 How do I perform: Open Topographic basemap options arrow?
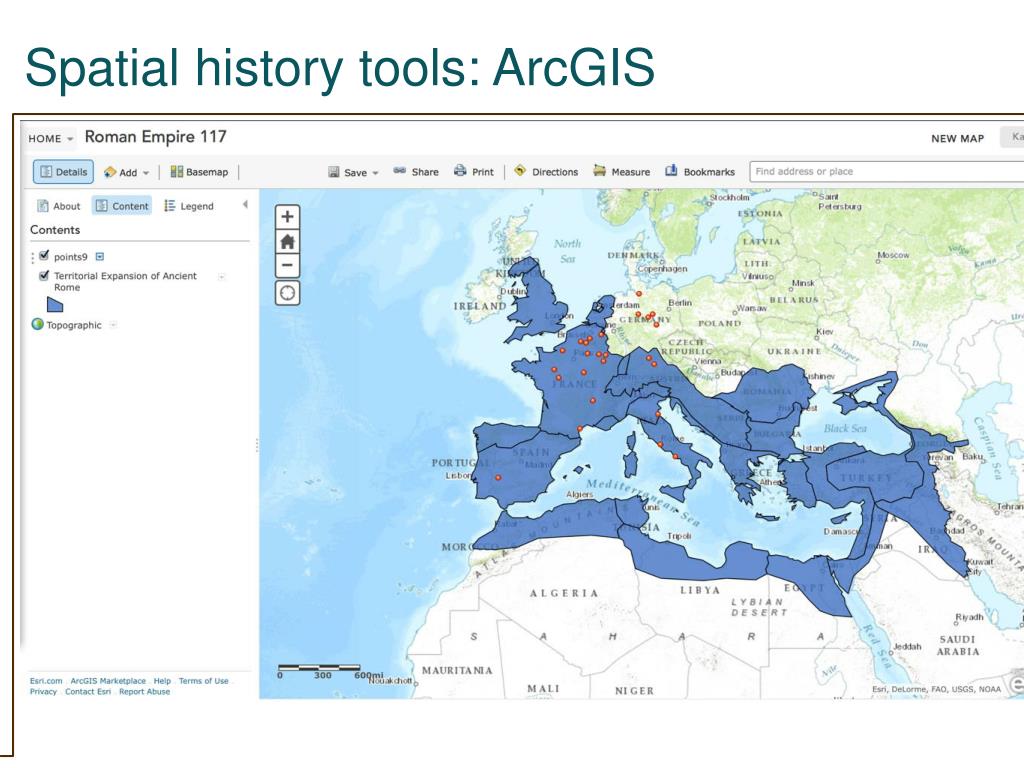113,325
